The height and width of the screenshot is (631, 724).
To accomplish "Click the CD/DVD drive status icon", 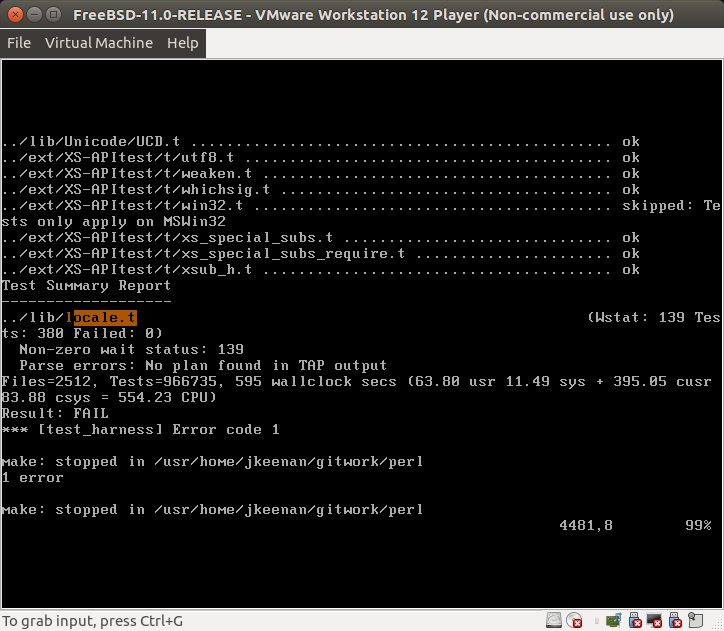I will 574,620.
